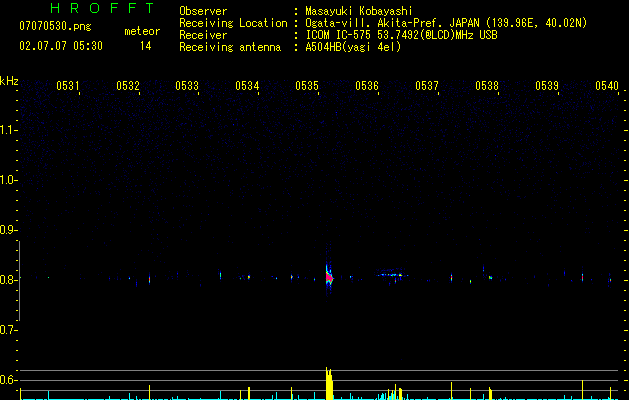This screenshot has width=629, height=400.
Task: Click the date stamp 02.07.07 05:30
Action: (x=61, y=46)
